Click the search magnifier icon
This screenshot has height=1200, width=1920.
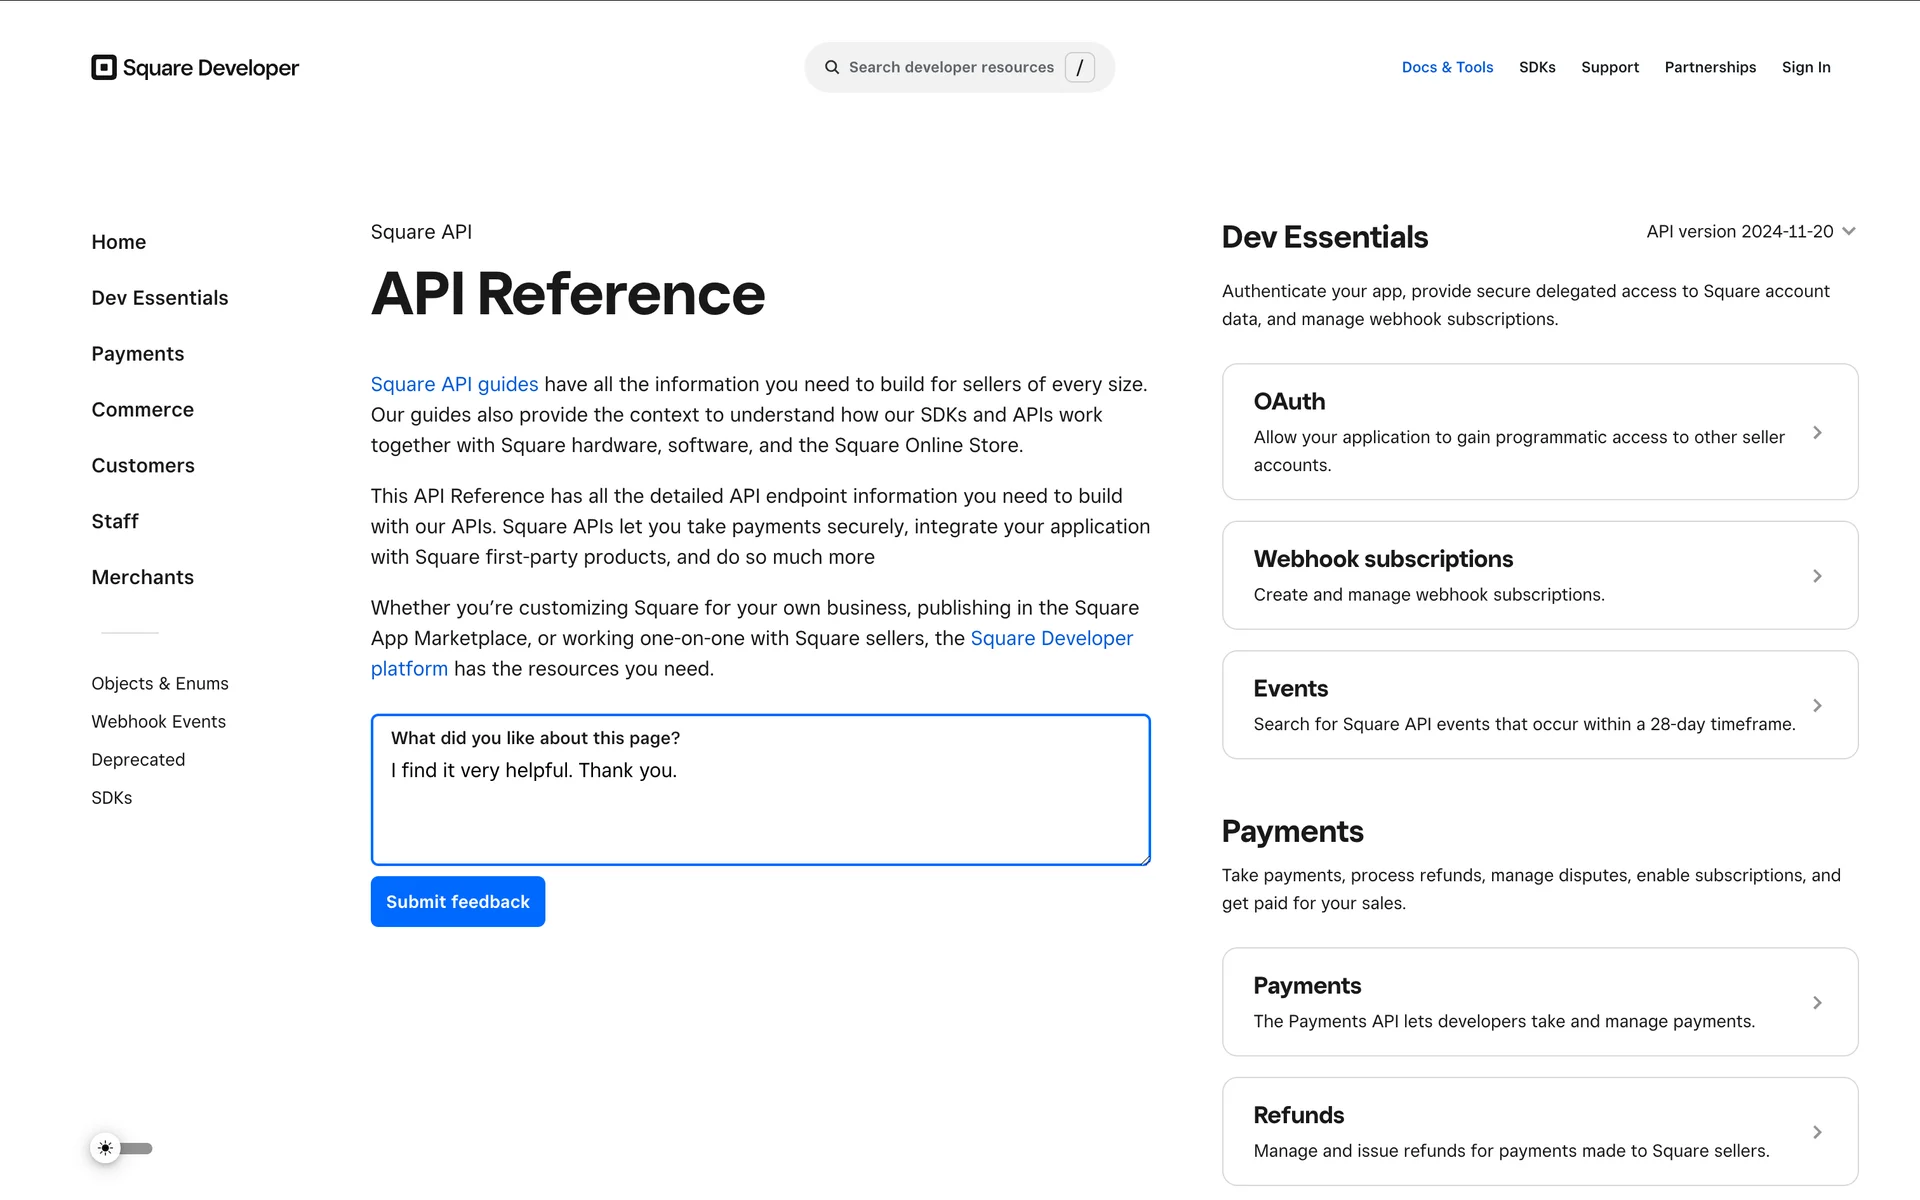click(x=832, y=67)
